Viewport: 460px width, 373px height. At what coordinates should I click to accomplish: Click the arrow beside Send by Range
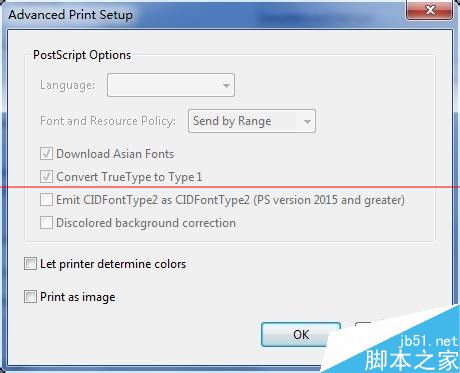[307, 122]
